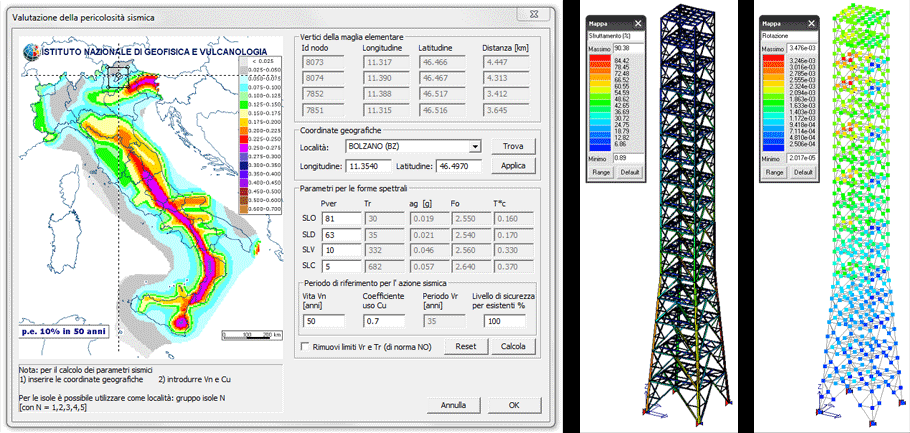Click the Vita Vn field showing 50
Viewport: 910px width, 433px height.
[x=324, y=321]
